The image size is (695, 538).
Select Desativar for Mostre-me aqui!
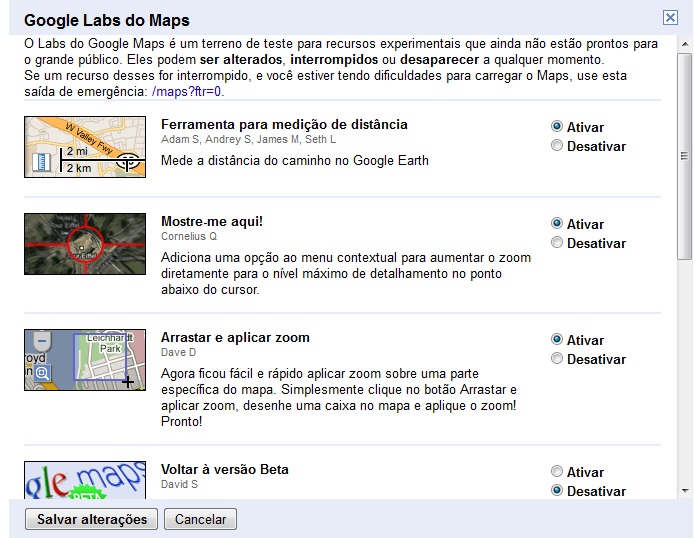point(557,242)
